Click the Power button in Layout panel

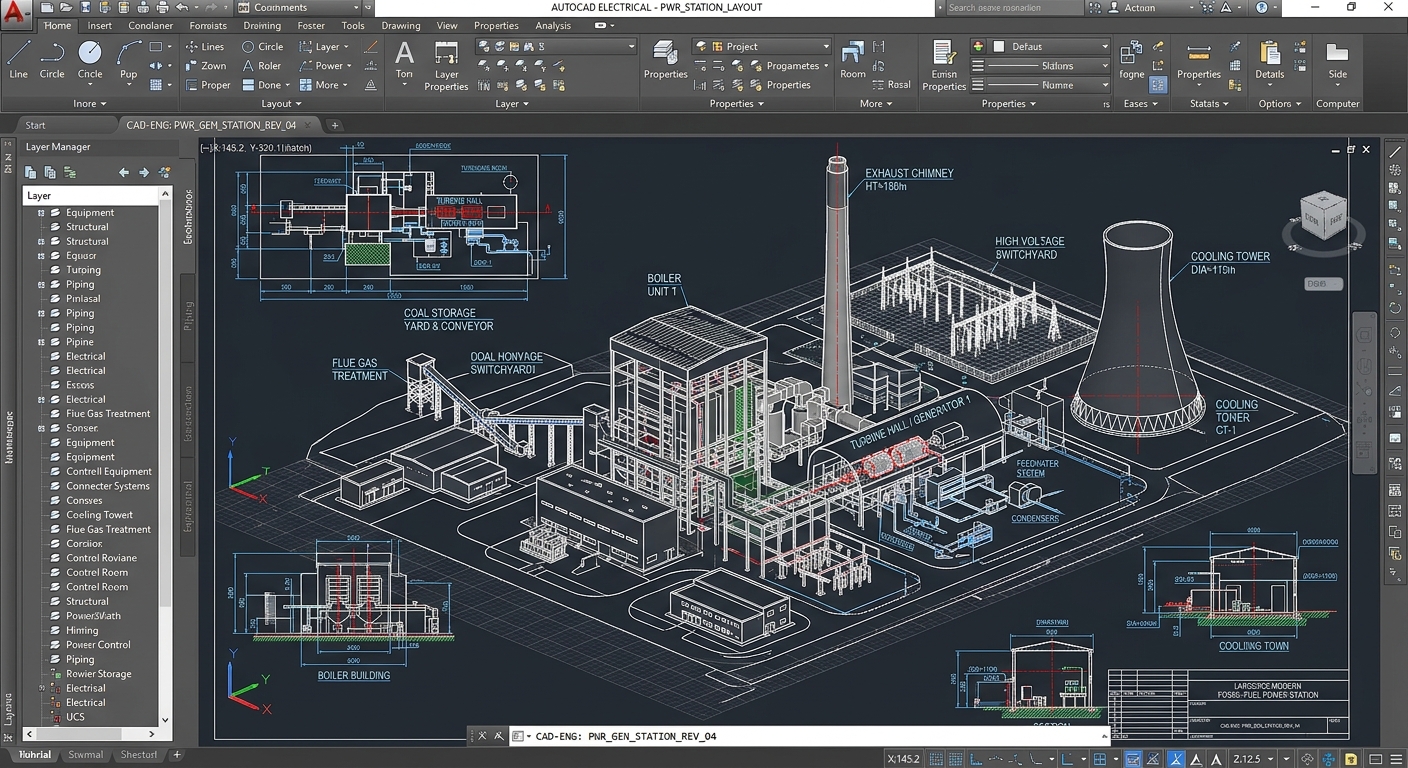coord(324,66)
